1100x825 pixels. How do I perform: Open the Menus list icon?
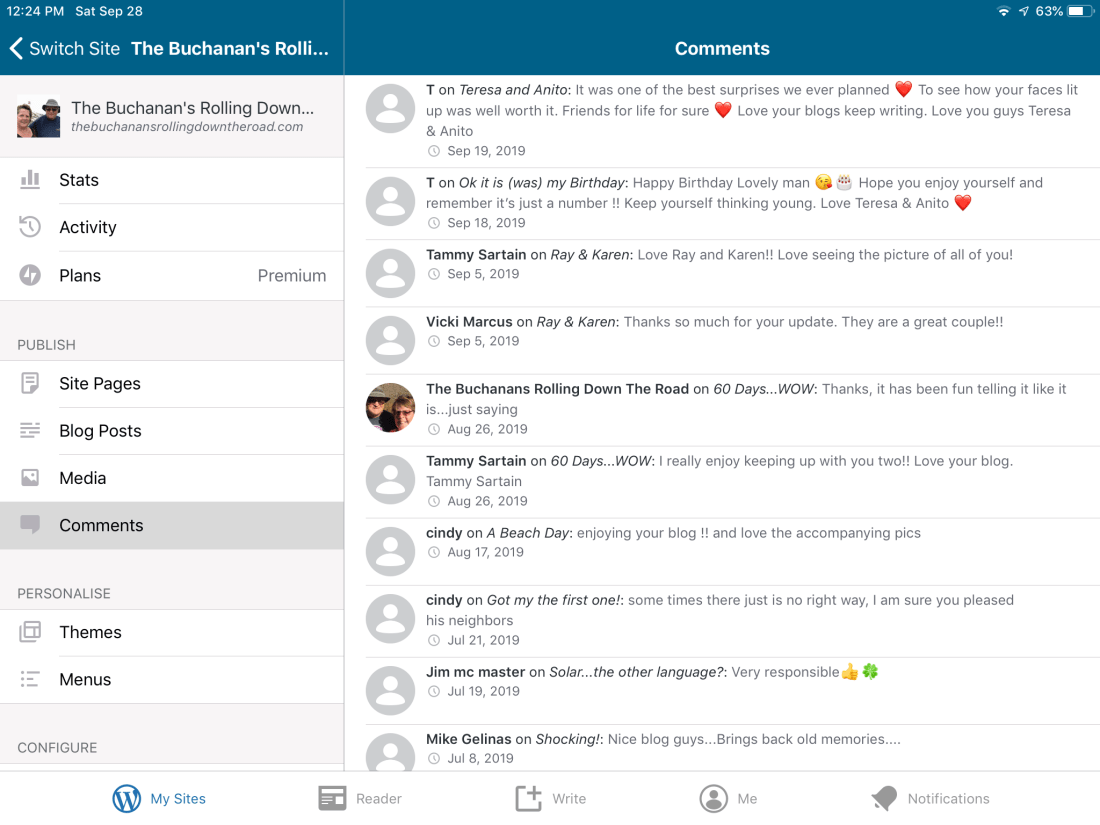30,679
